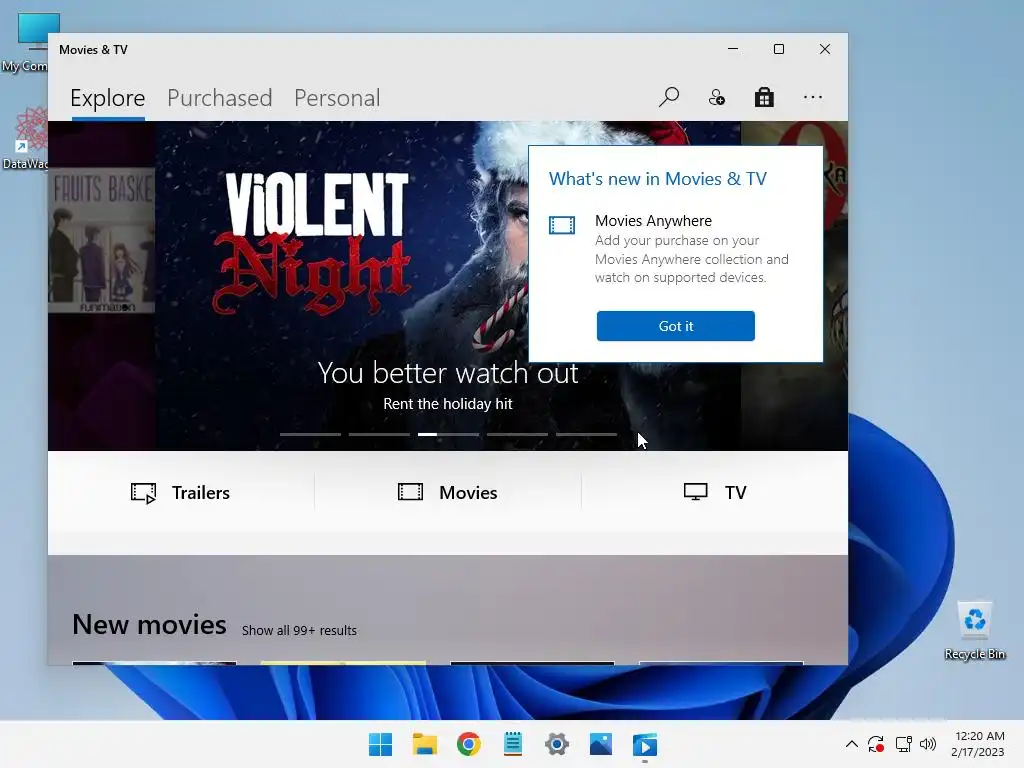Select the Recycle Bin desktop icon
Screen dimensions: 1024x768
(975, 631)
